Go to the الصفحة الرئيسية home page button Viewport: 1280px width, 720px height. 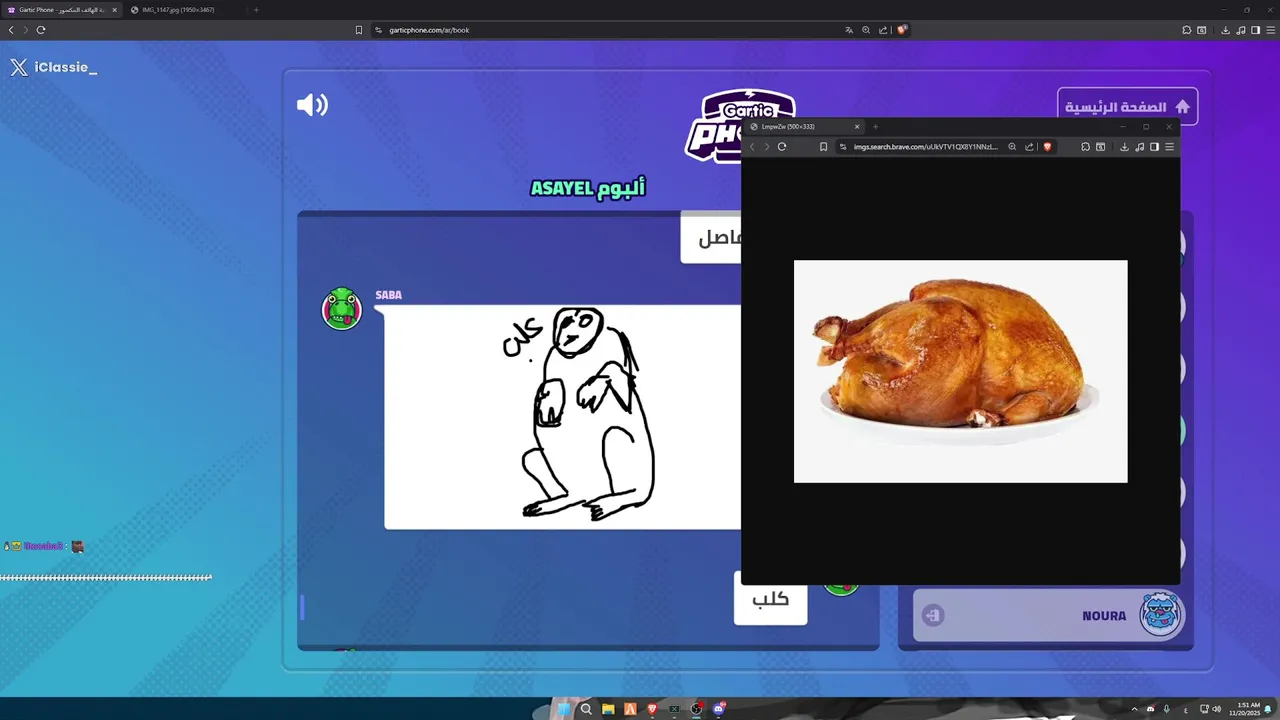tap(1127, 107)
